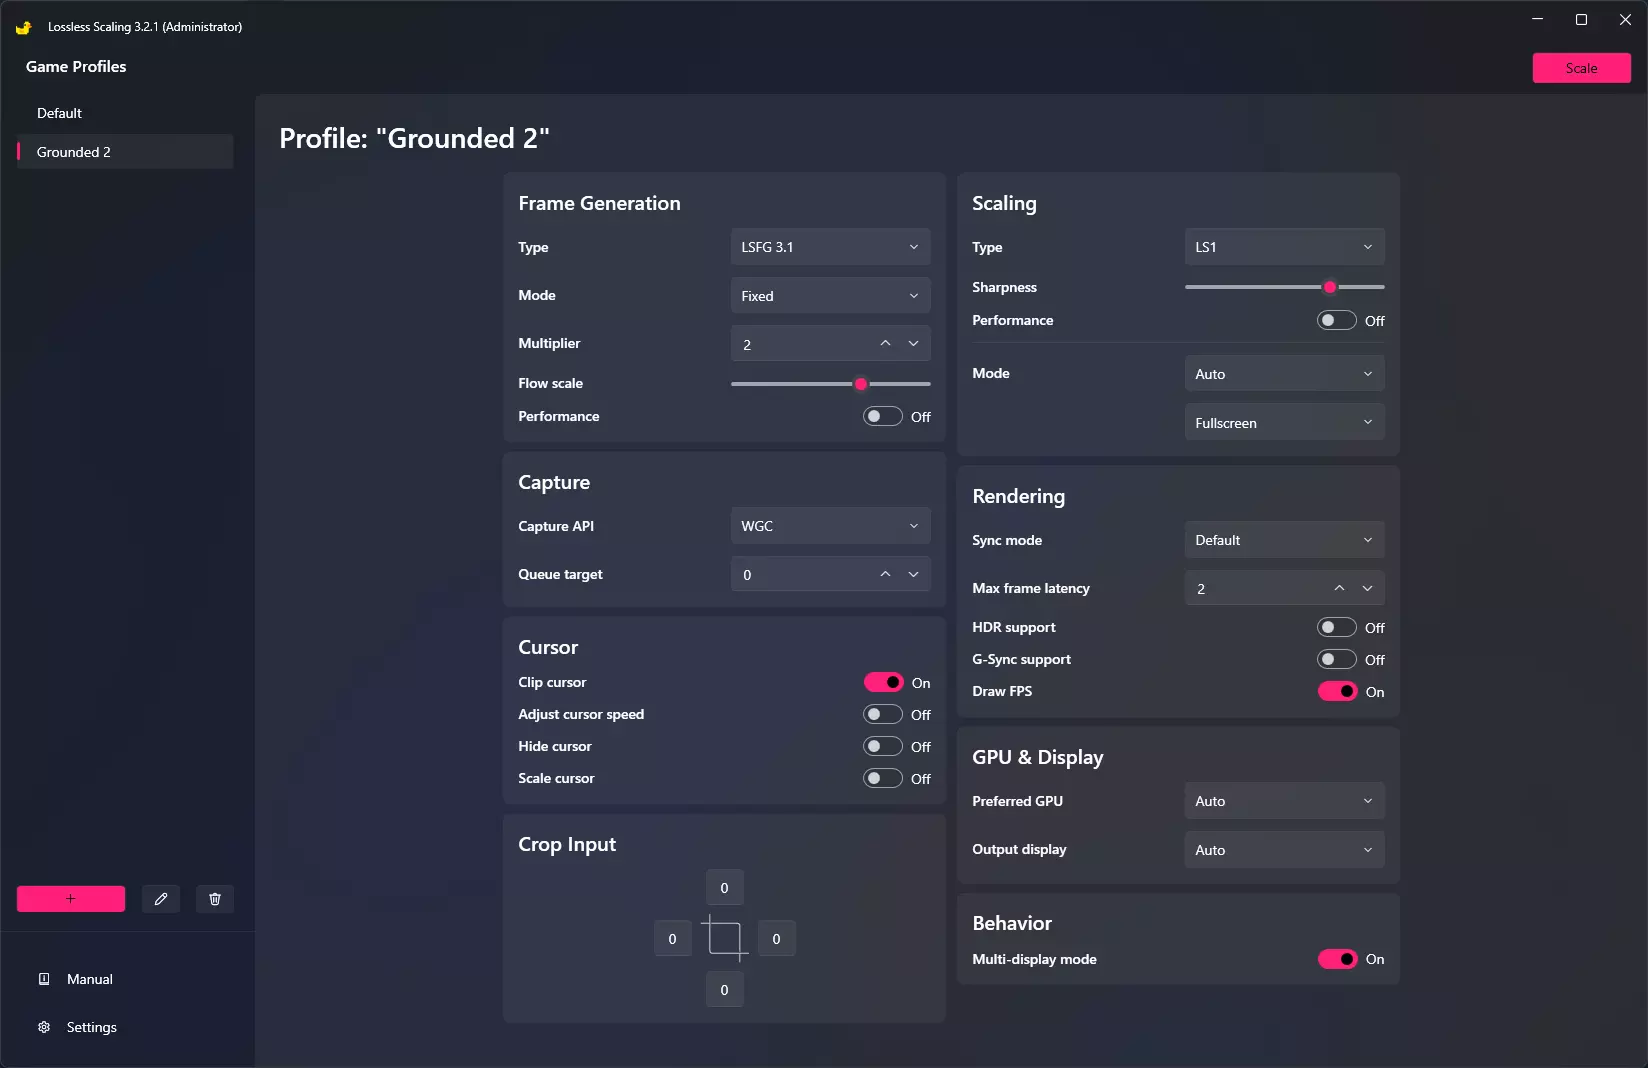Enable the Scale cursor toggle
Screen dimensions: 1648x1068
click(x=883, y=778)
